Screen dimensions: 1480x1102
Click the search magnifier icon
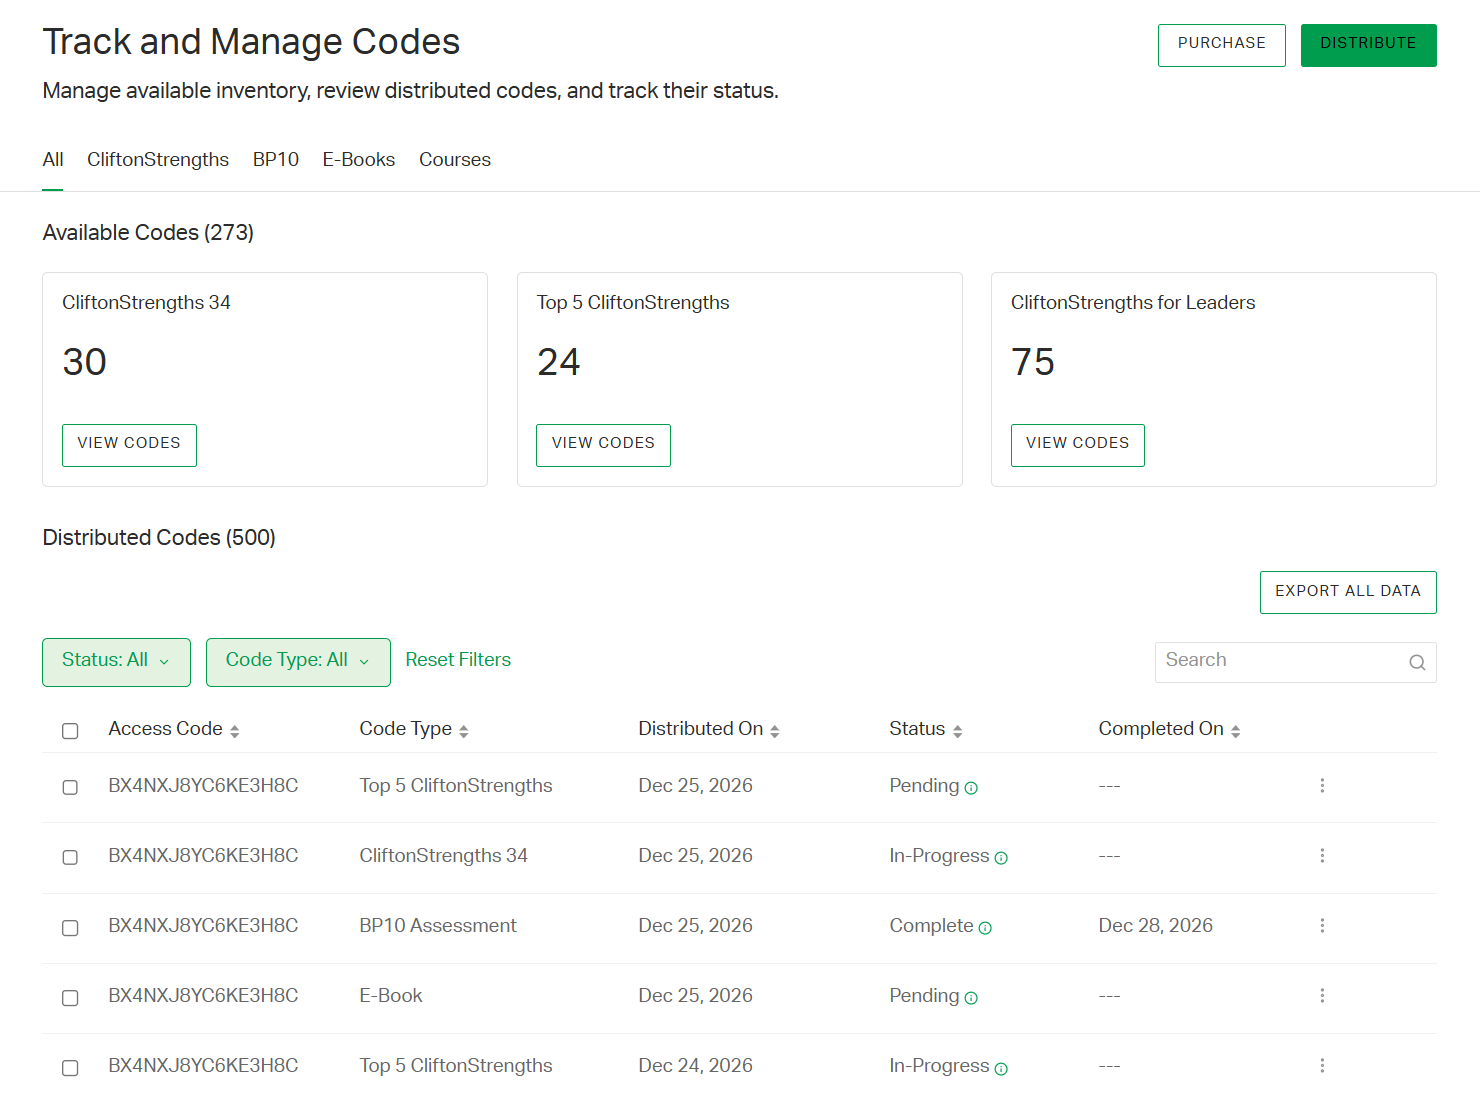click(x=1417, y=662)
